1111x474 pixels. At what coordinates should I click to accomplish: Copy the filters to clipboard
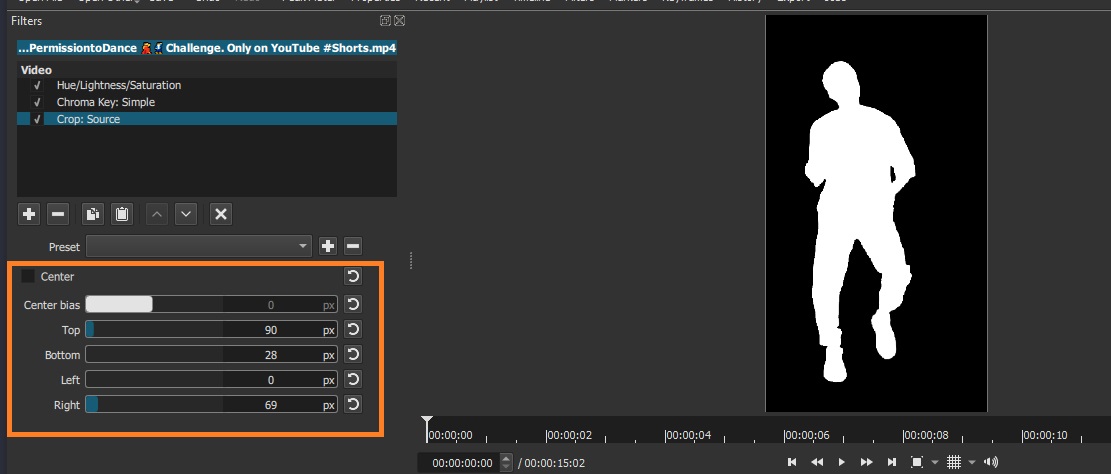tap(92, 214)
